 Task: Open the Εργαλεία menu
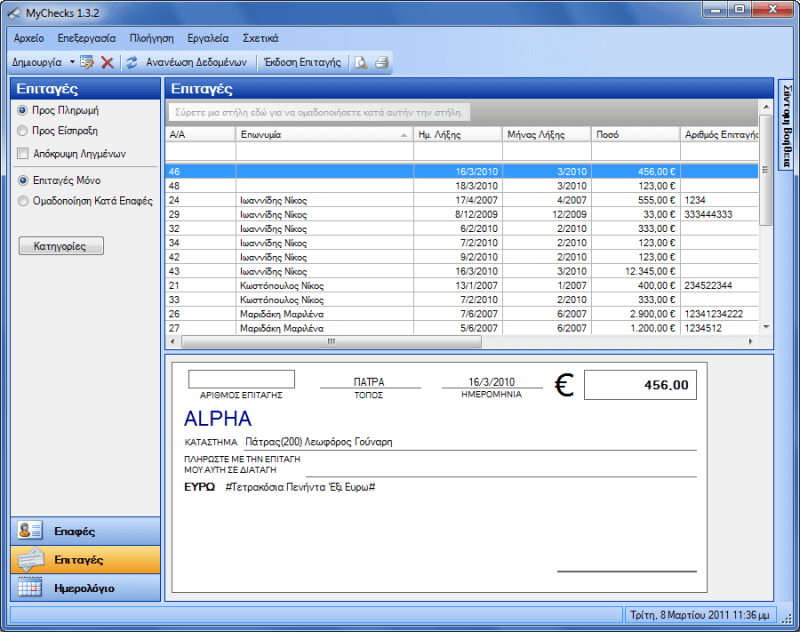[x=208, y=38]
